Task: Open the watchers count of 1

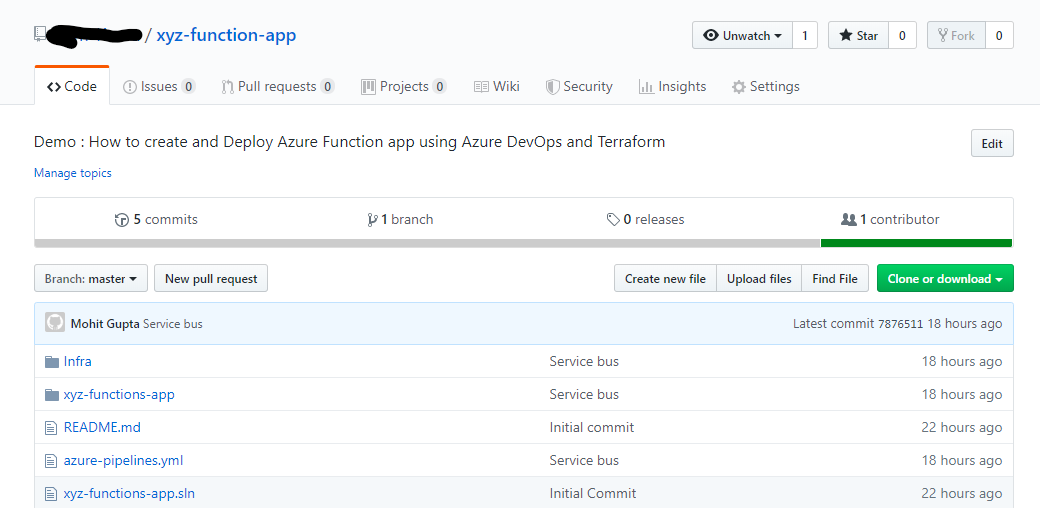Action: tap(805, 36)
